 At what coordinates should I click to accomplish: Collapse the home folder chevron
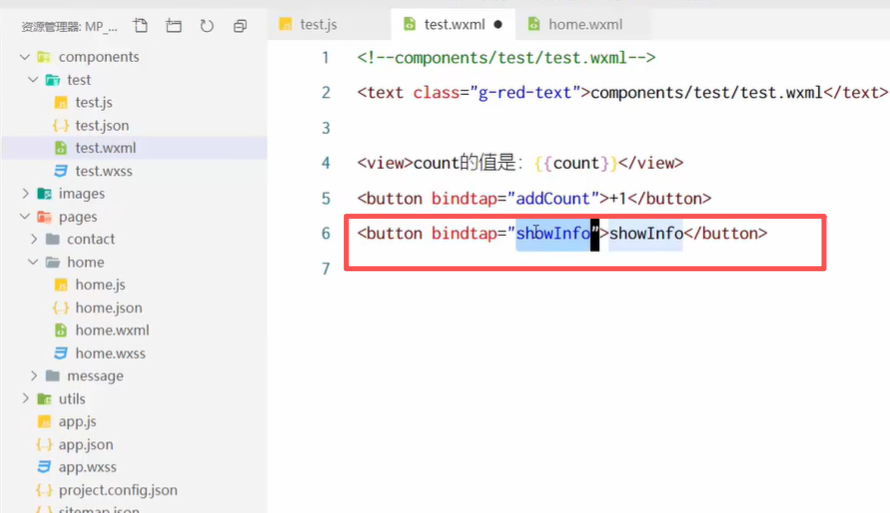click(33, 262)
